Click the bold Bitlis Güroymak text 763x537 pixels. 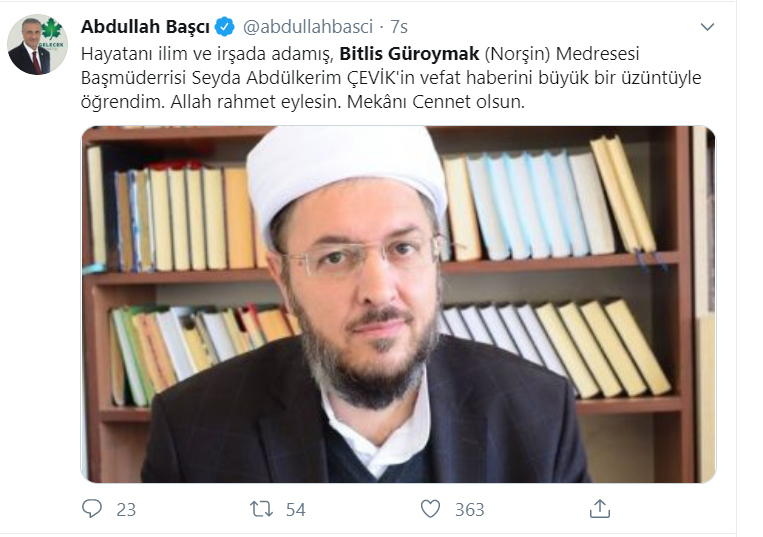409,54
